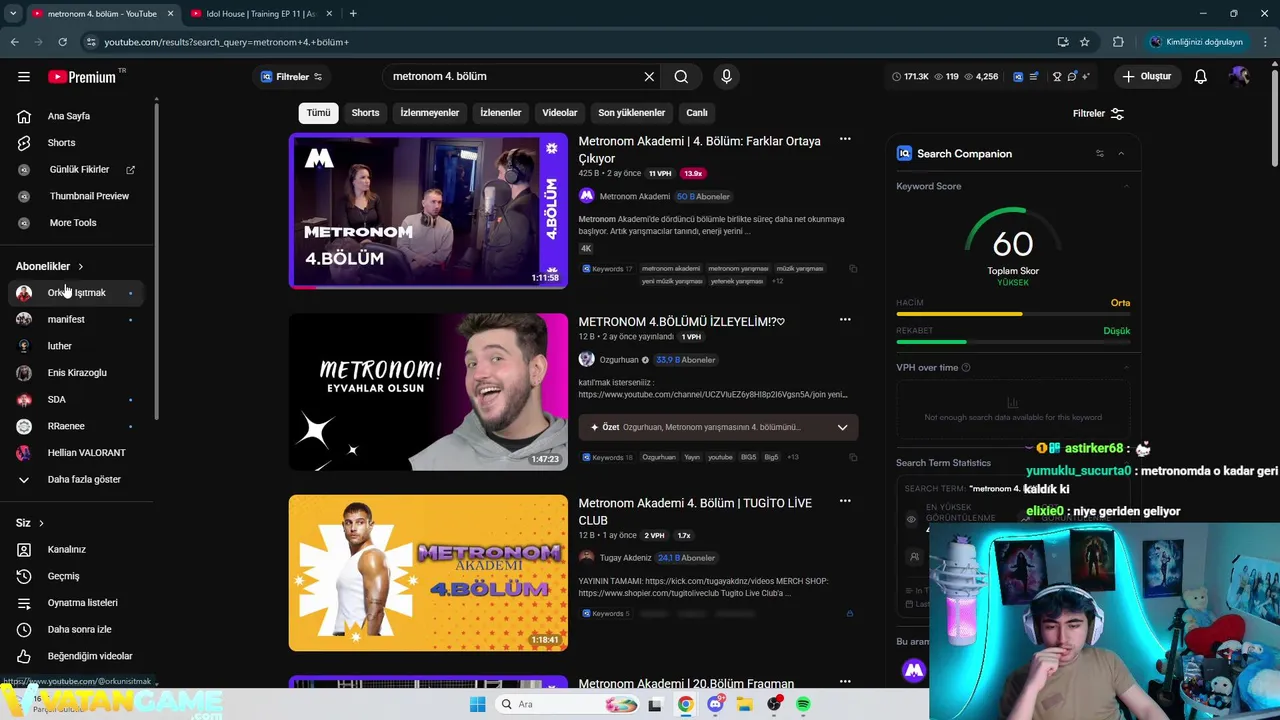This screenshot has width=1280, height=720.
Task: Open File Explorer from the taskbar
Action: point(744,704)
